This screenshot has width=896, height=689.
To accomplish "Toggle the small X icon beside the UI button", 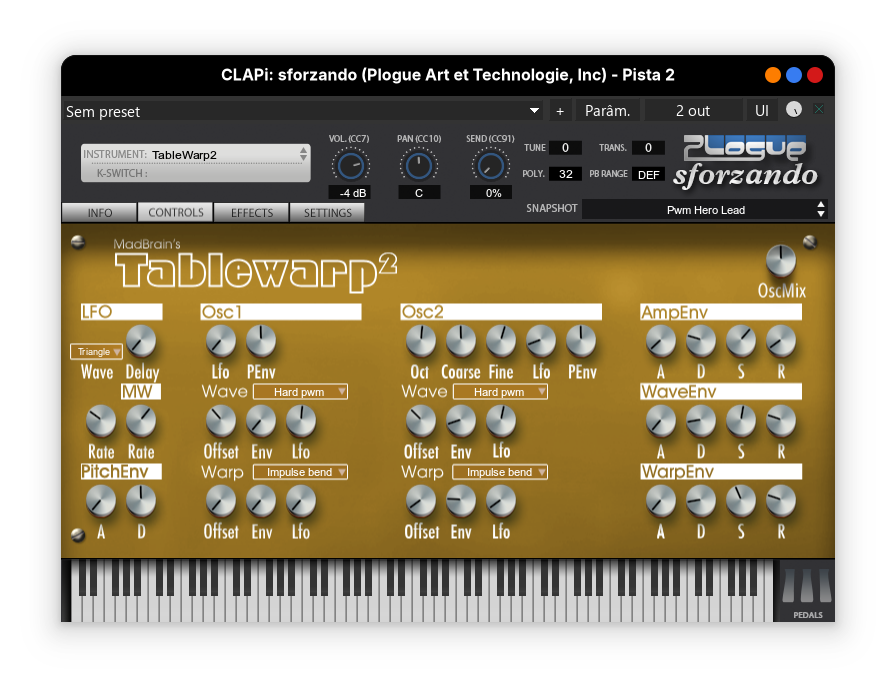I will click(819, 110).
